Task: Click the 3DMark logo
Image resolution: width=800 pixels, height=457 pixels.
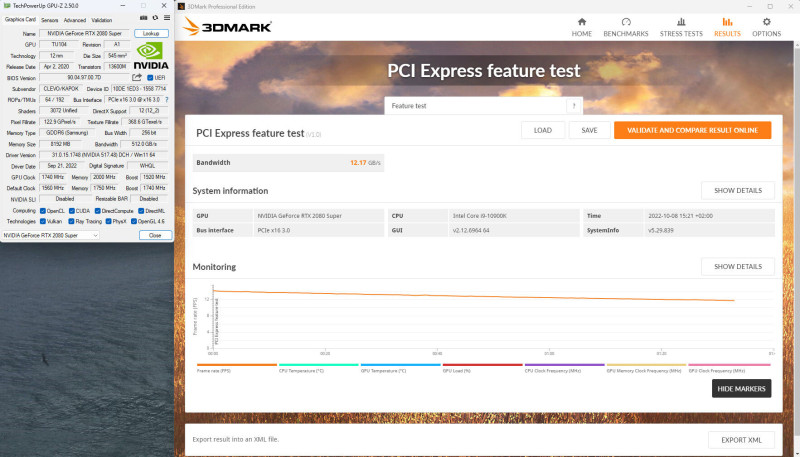Action: pos(228,27)
